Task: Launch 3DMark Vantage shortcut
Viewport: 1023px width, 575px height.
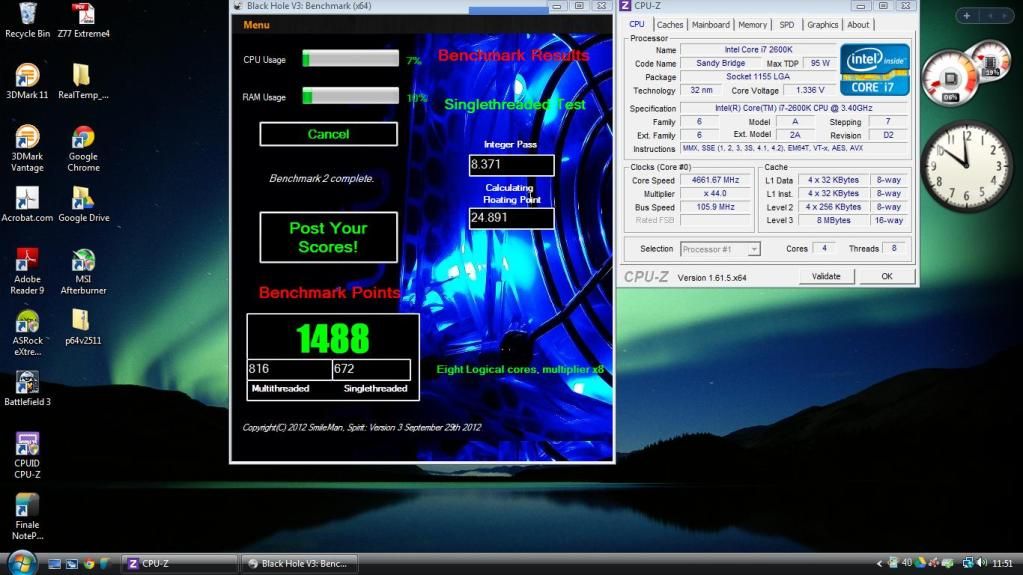Action: (x=27, y=149)
